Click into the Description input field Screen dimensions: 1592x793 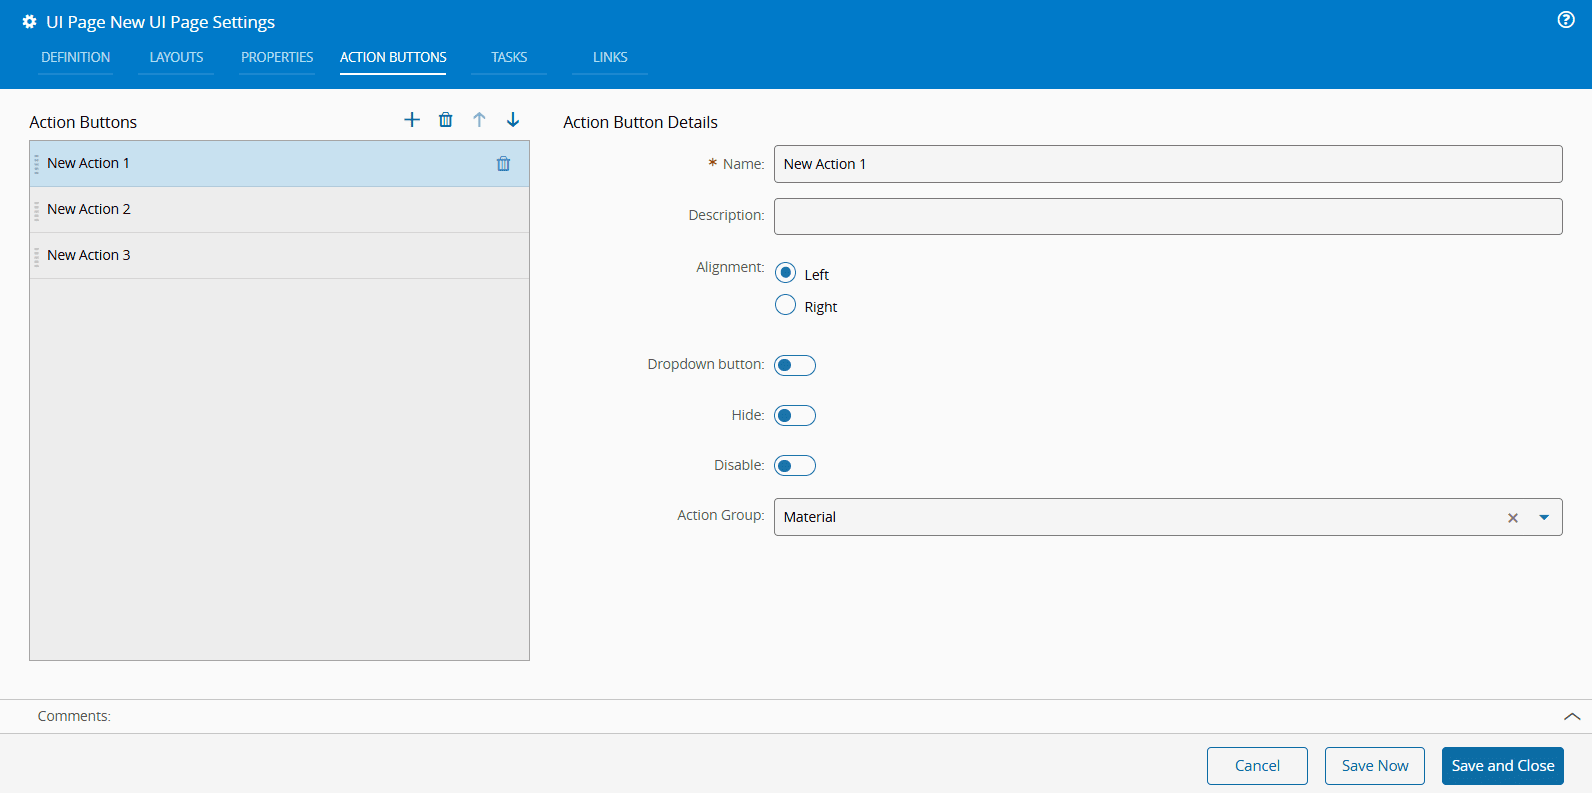click(x=1167, y=216)
